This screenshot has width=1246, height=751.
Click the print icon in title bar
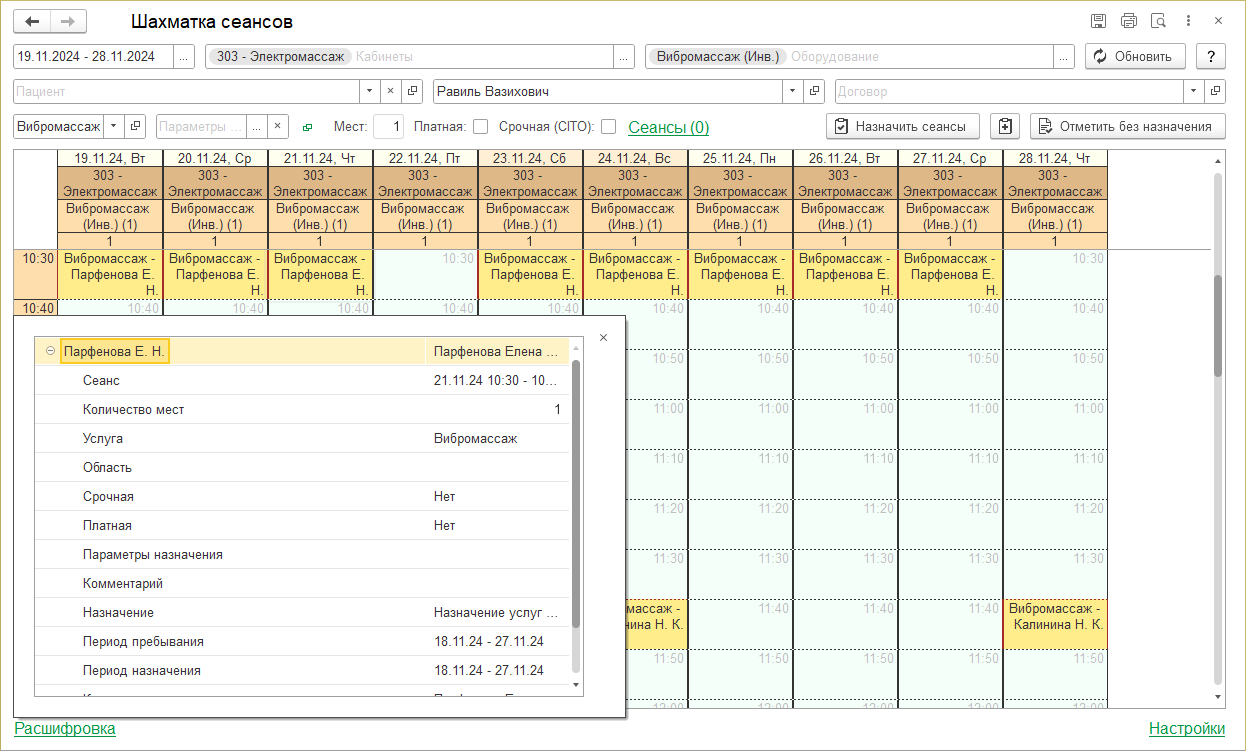tap(1128, 21)
